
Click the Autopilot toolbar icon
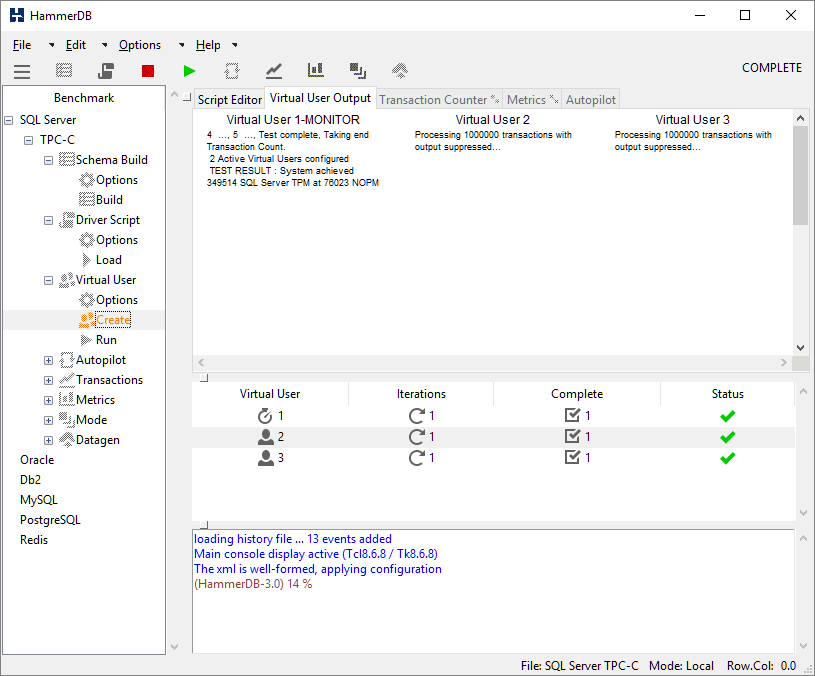pos(232,71)
